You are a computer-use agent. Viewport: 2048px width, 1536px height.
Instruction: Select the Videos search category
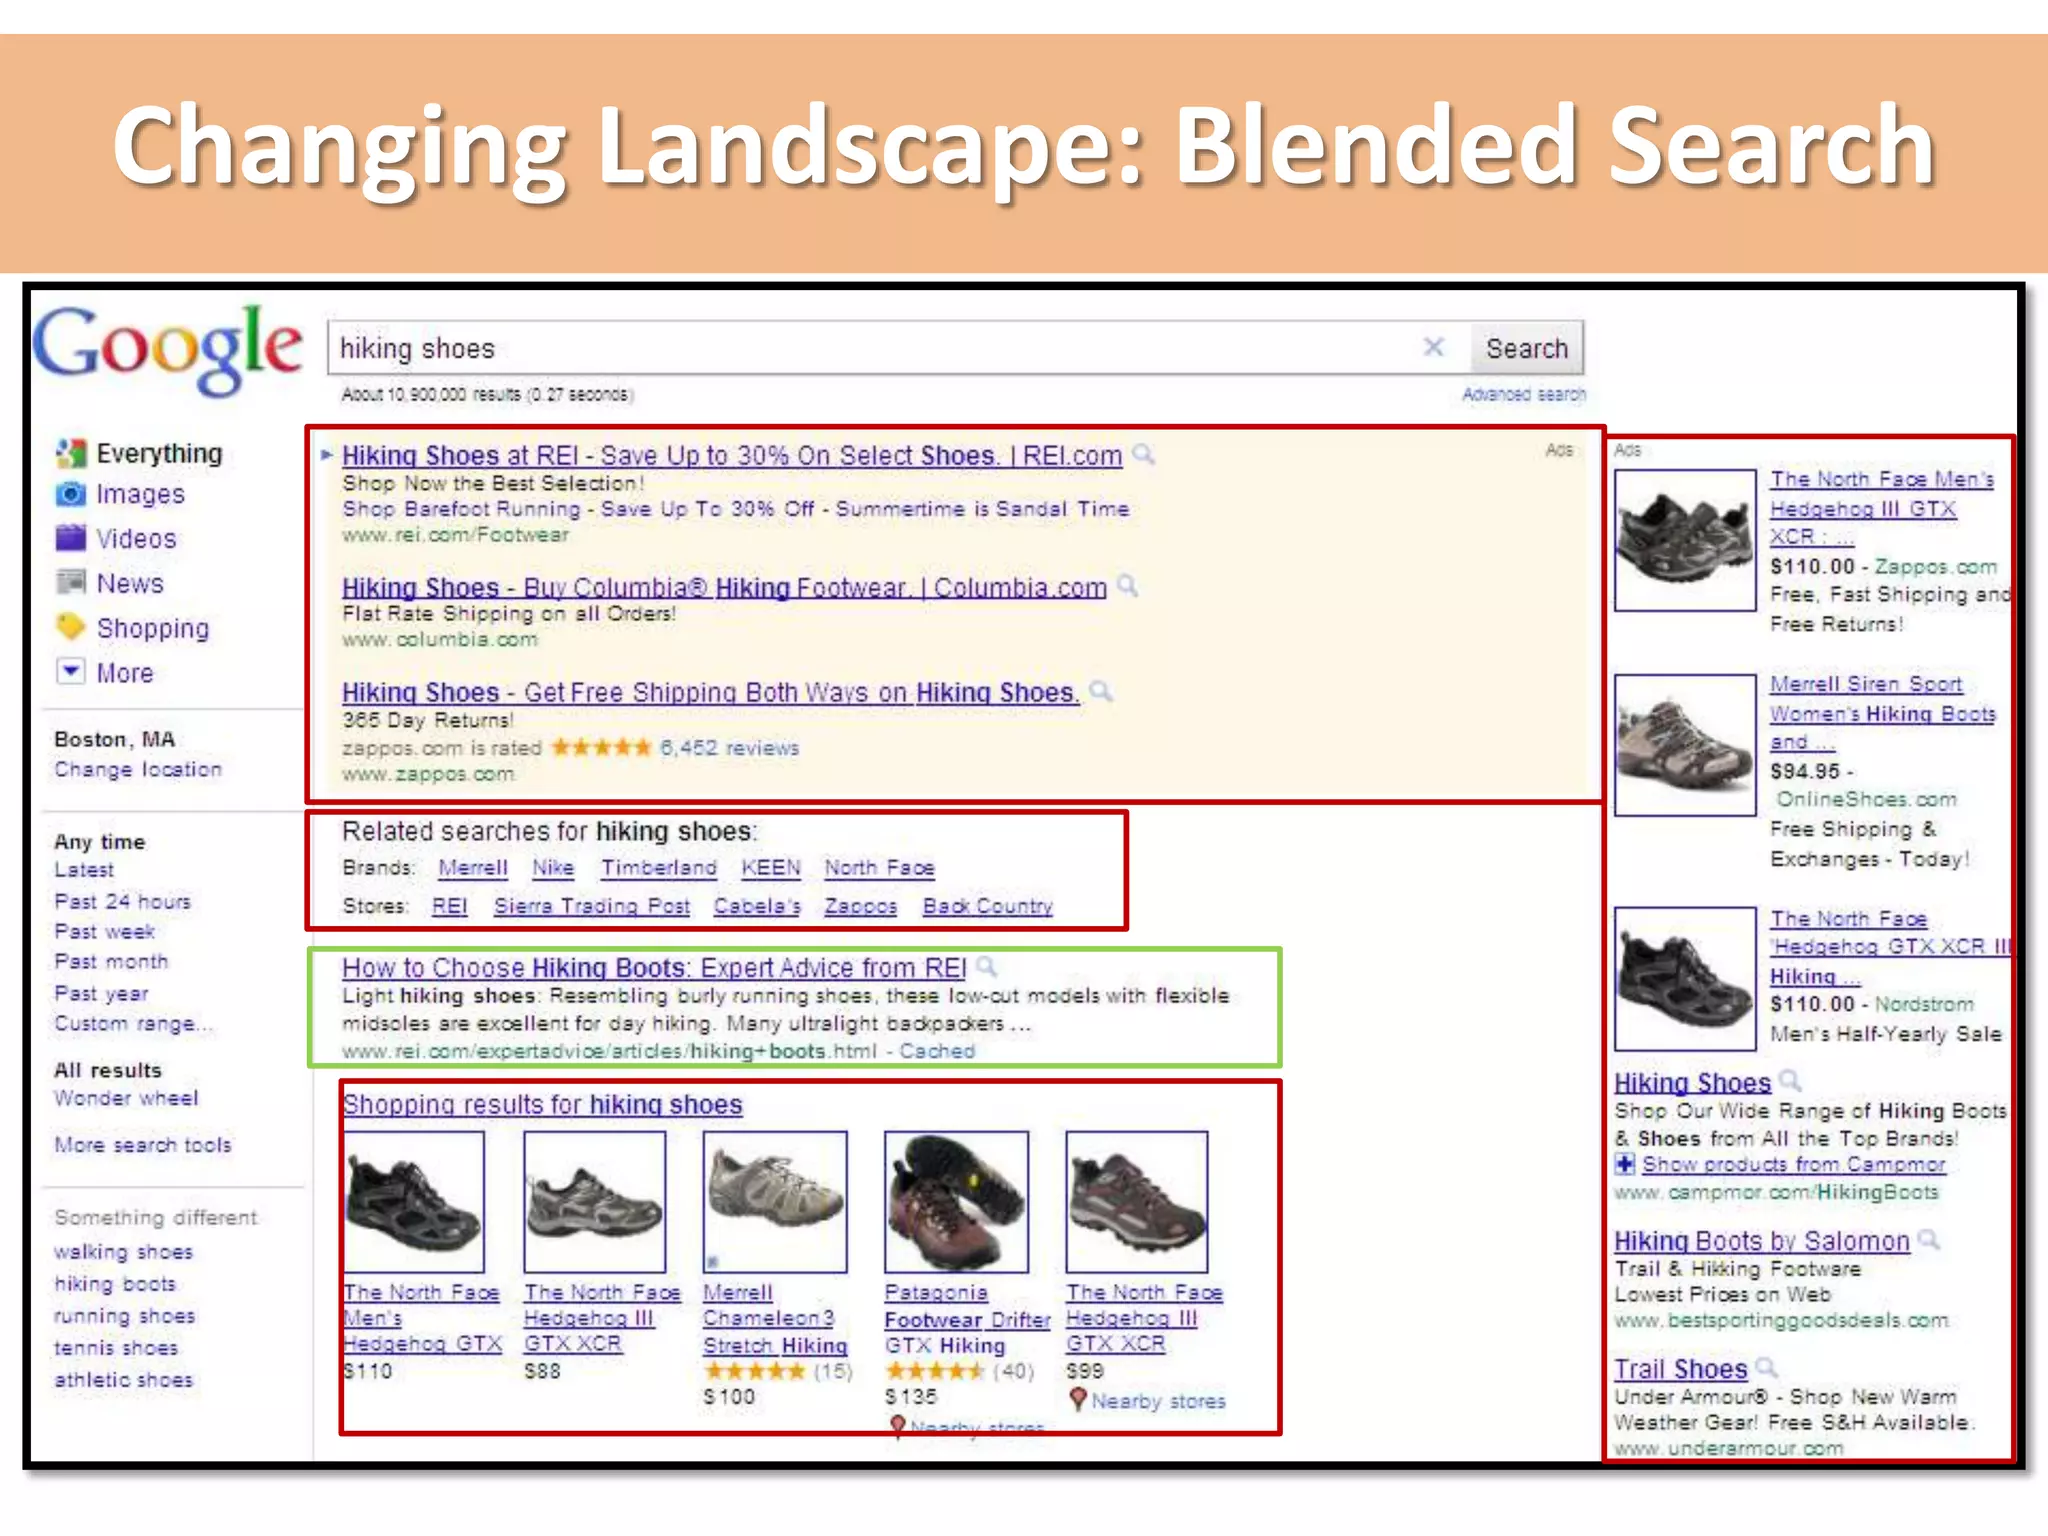136,539
